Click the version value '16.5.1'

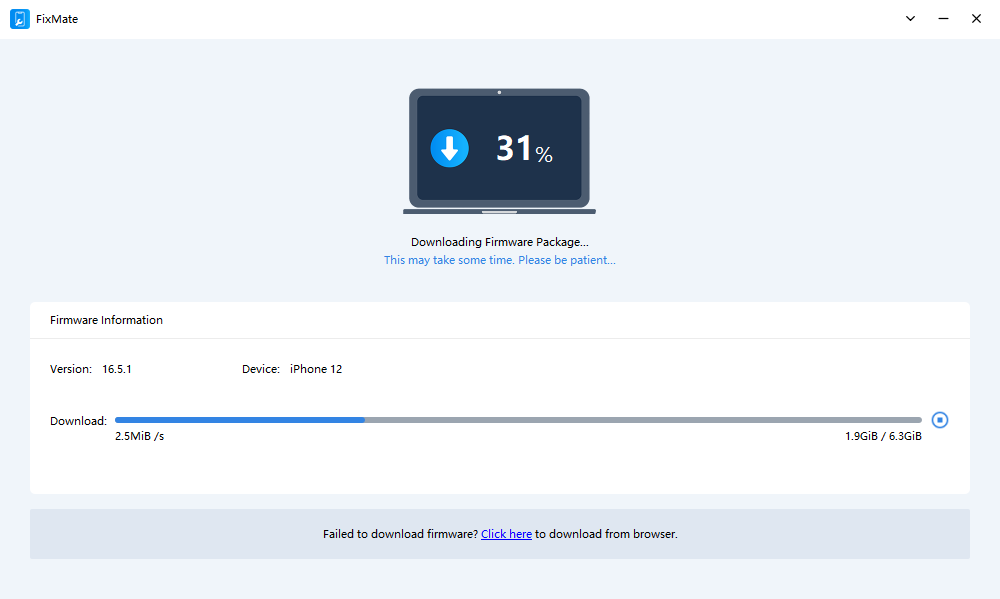pyautogui.click(x=117, y=369)
